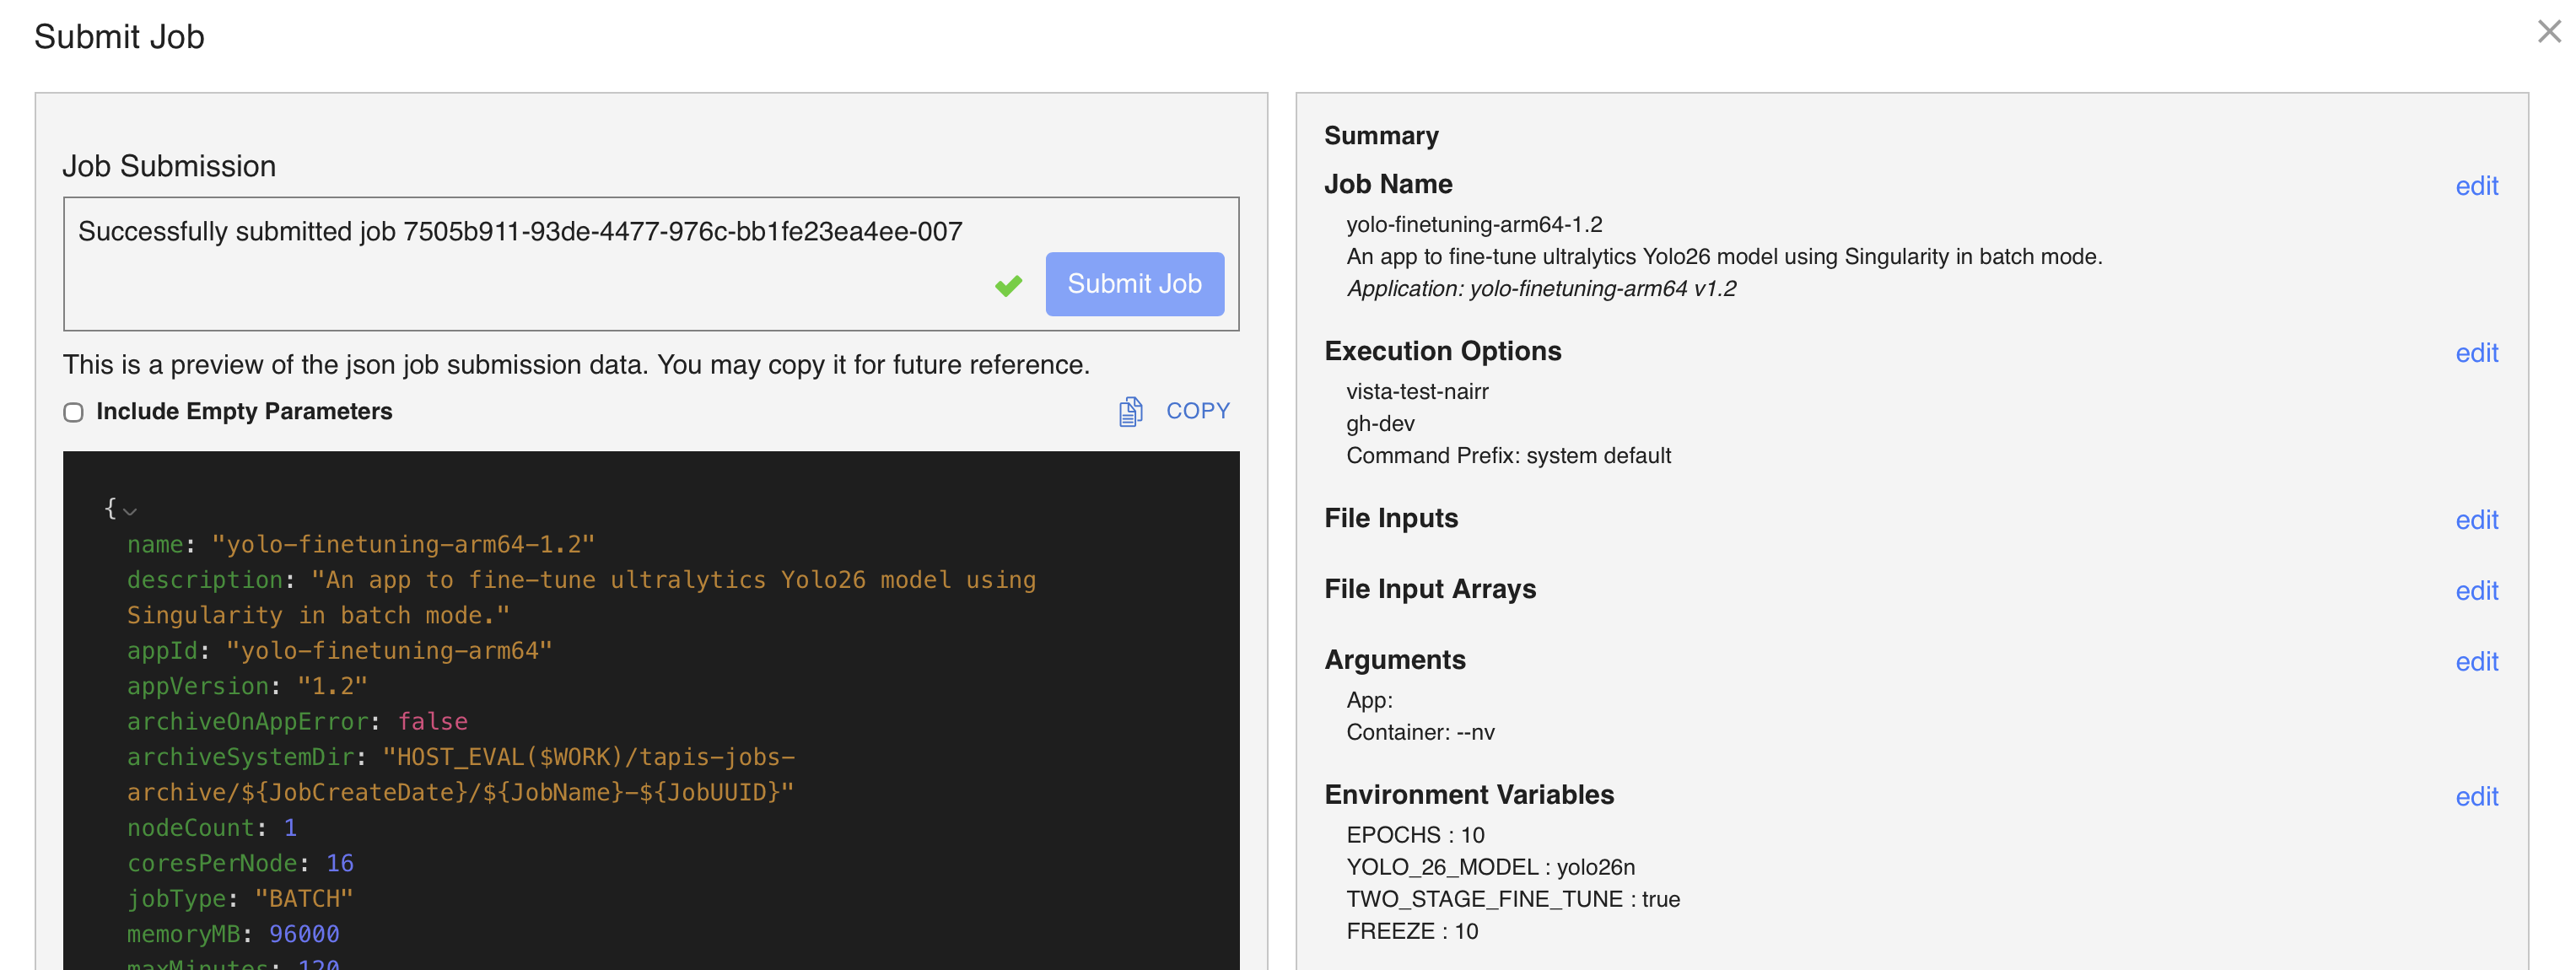Click the gh-dev queue entry

coord(1380,424)
